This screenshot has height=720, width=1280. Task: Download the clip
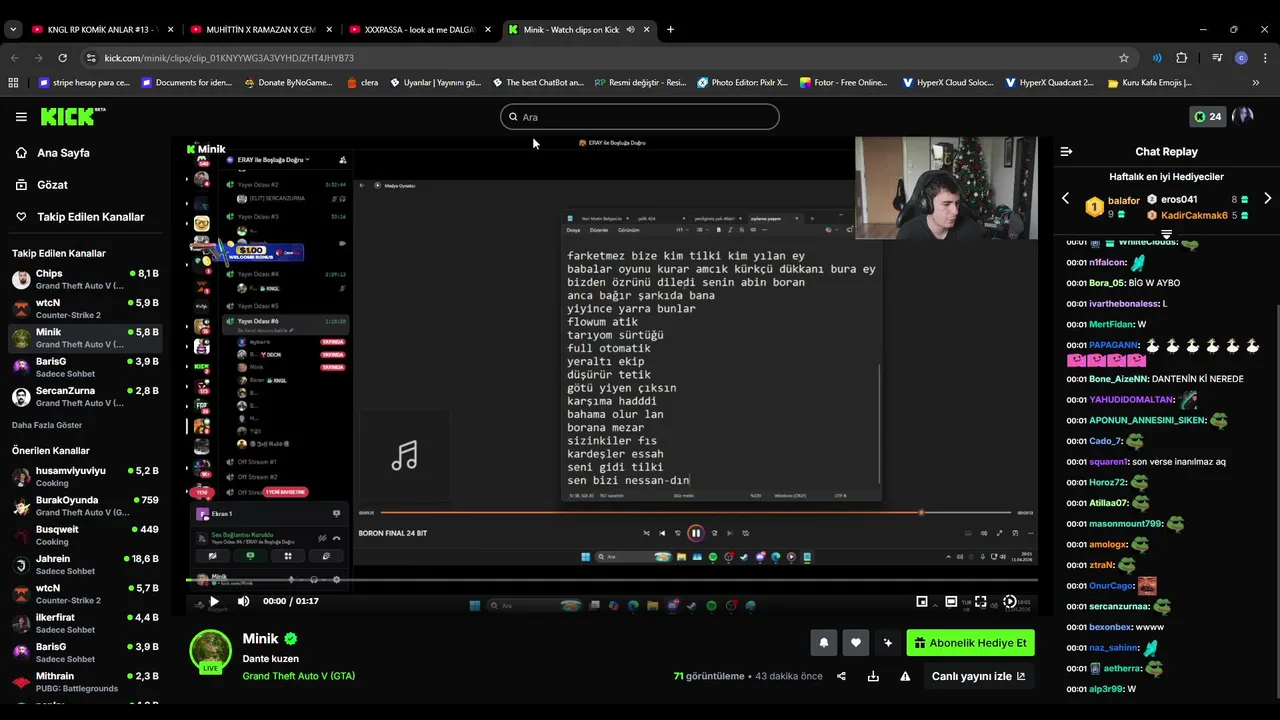tap(873, 676)
